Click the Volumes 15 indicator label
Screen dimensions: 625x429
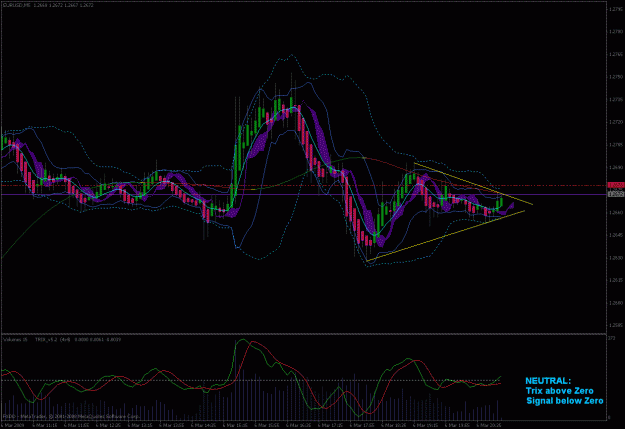coord(15,340)
